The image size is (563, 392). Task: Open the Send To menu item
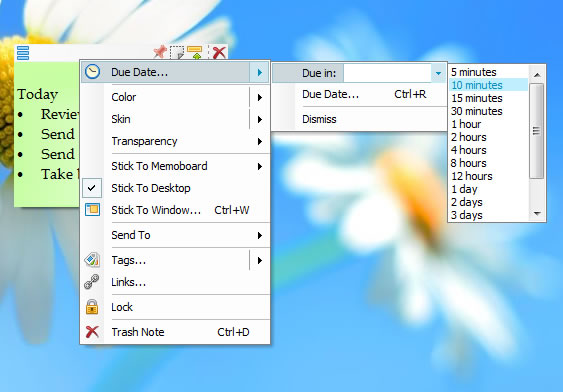[175, 235]
